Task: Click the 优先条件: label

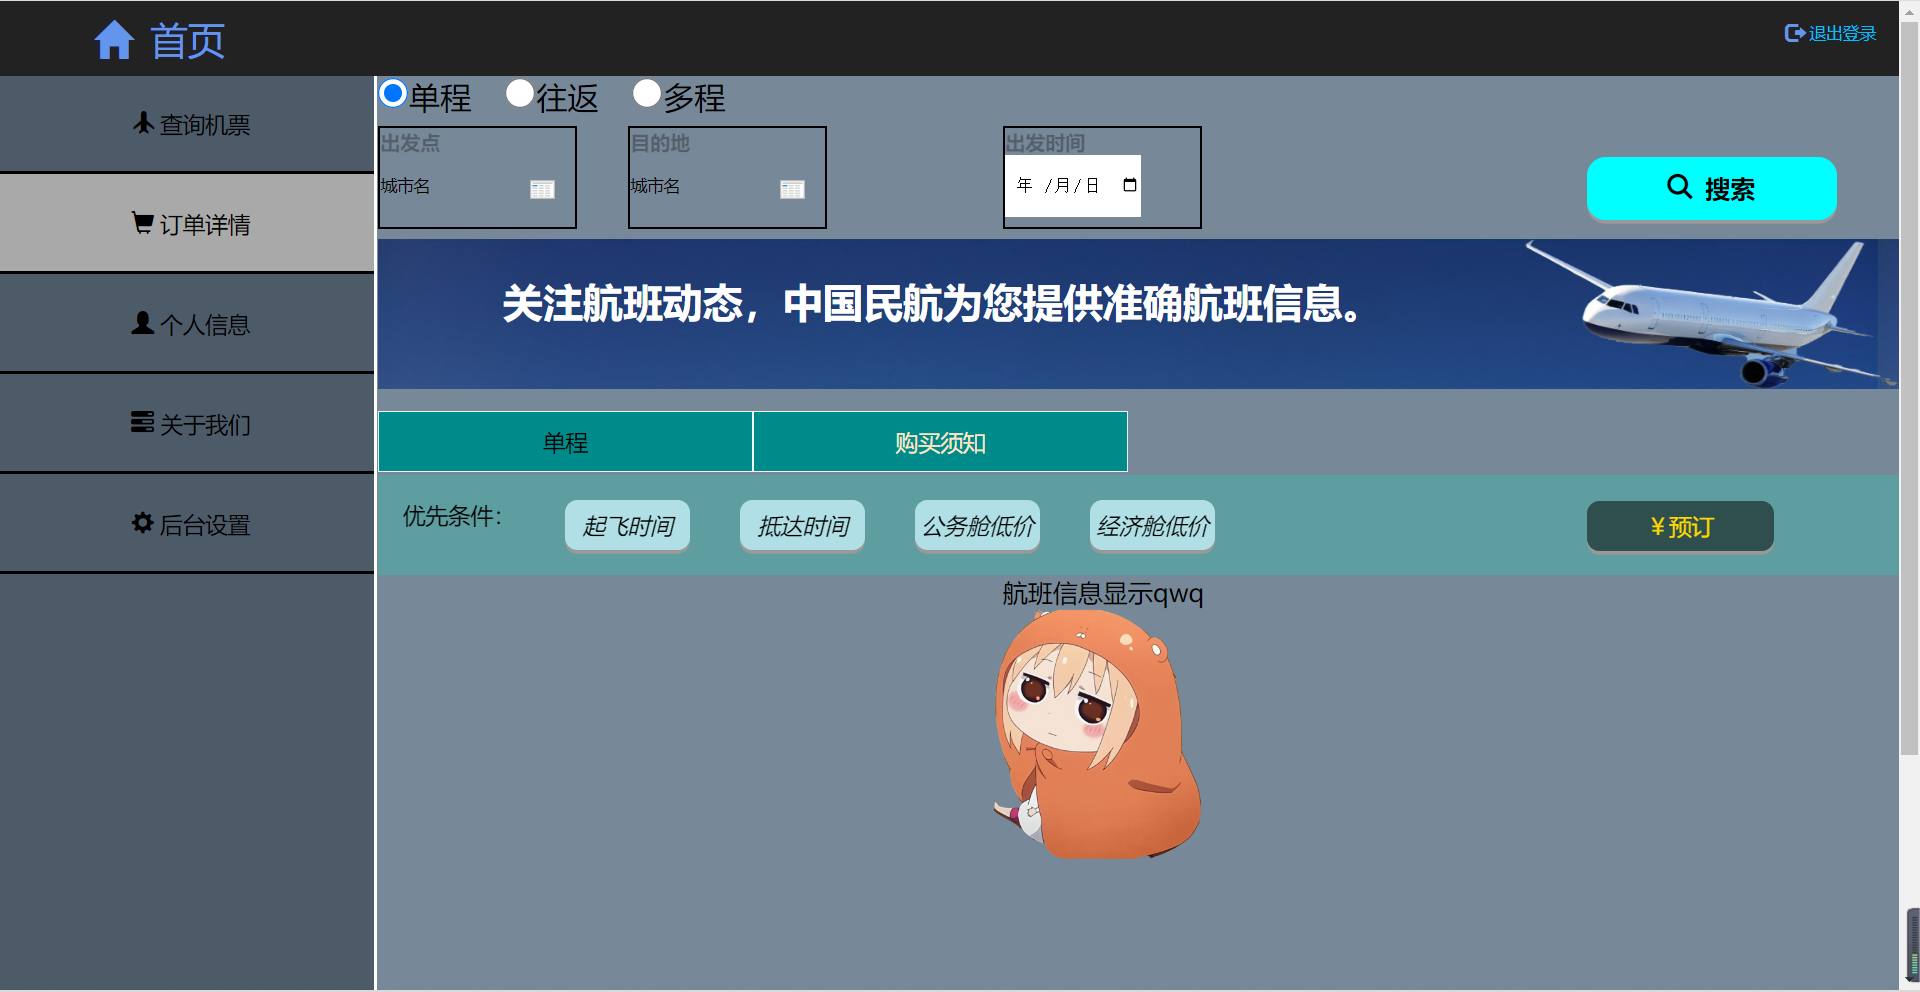Action: pos(452,516)
